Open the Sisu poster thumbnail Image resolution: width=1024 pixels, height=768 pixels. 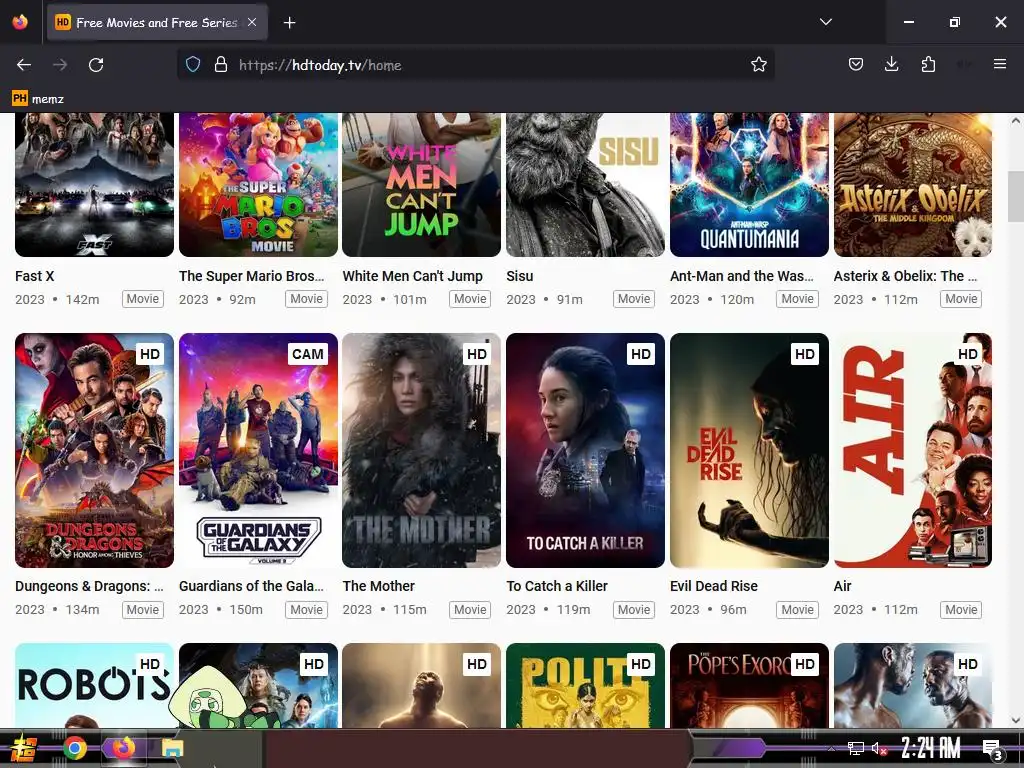tap(585, 185)
